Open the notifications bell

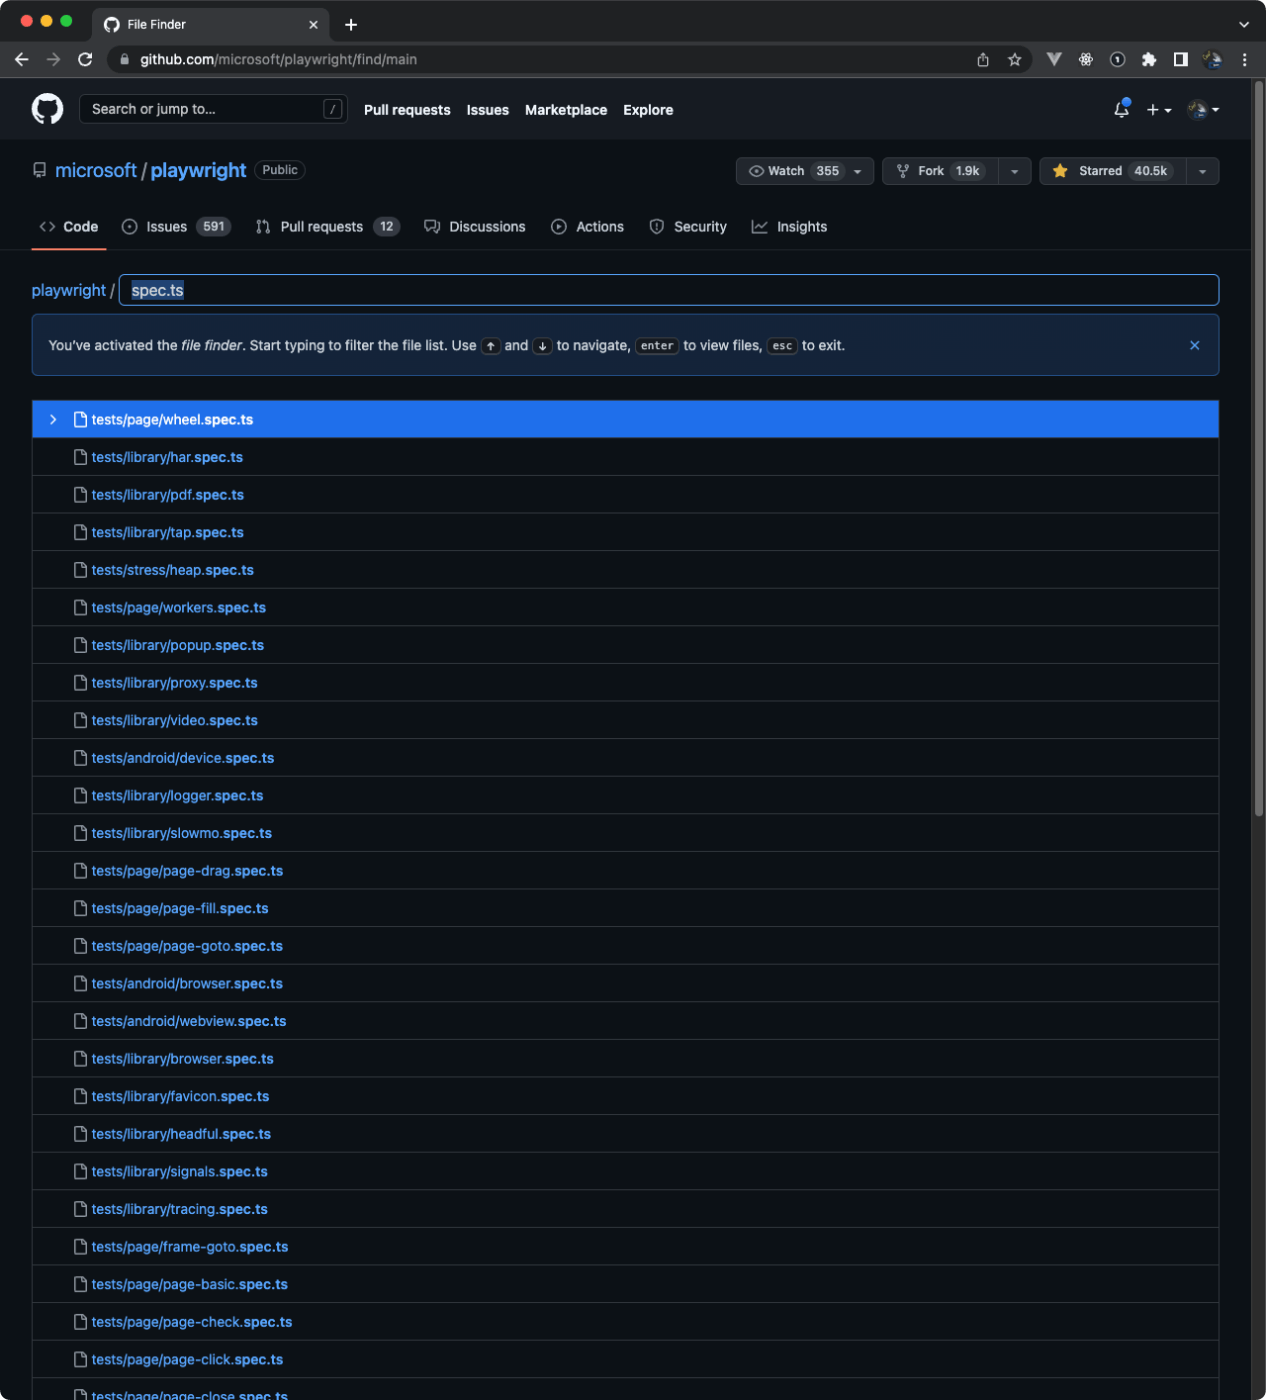[1122, 109]
